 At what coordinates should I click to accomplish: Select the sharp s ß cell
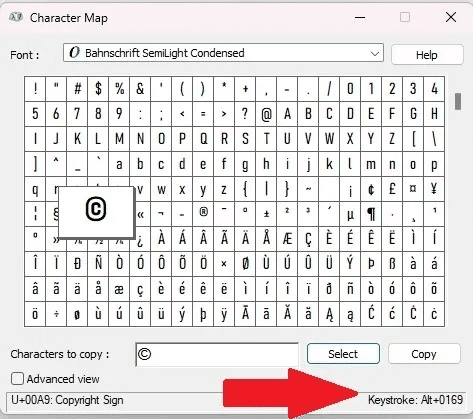click(x=392, y=264)
